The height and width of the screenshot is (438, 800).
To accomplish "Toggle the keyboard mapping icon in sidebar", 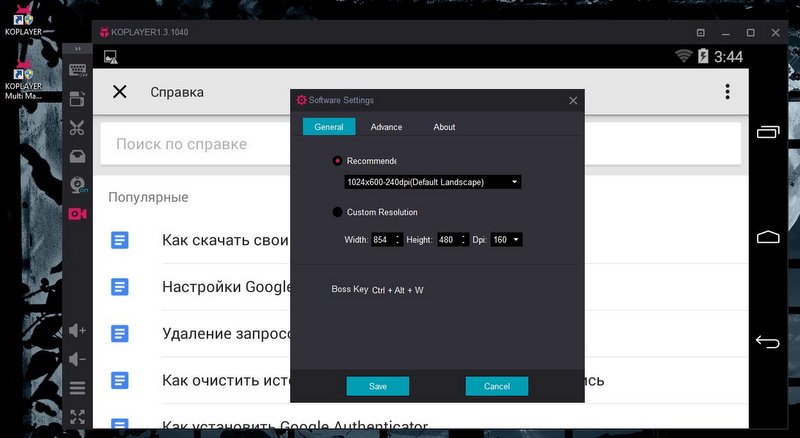I will pyautogui.click(x=78, y=70).
